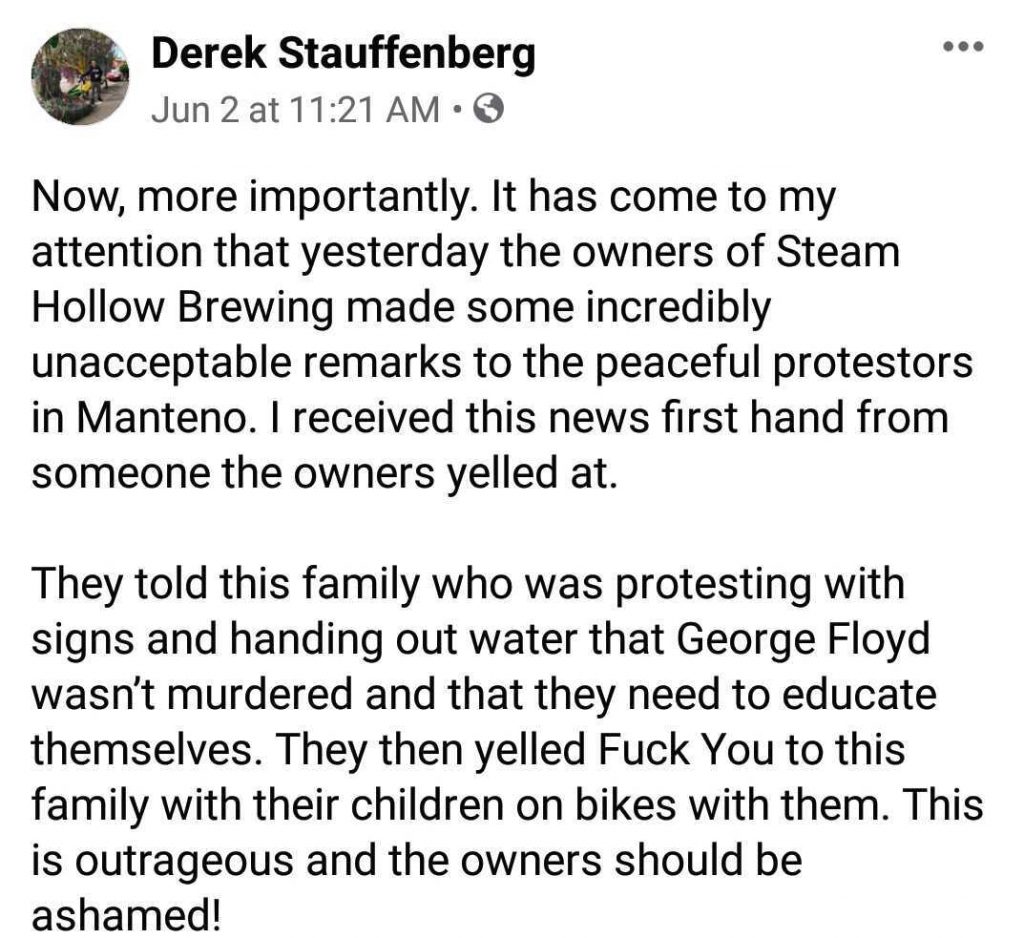Viewport: 1024px width, 938px height.
Task: Click the '11:21 AM' time text
Action: (363, 108)
